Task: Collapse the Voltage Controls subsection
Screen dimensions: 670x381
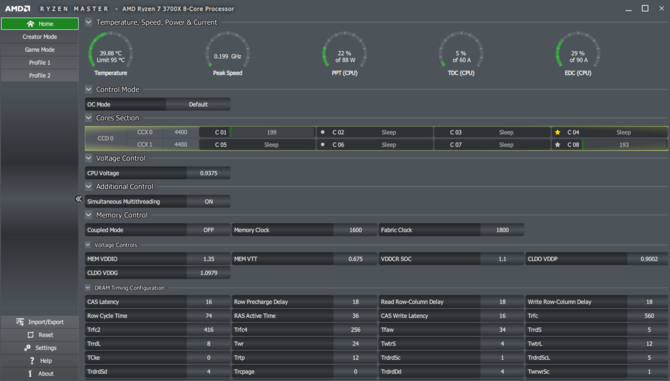Action: 88,245
